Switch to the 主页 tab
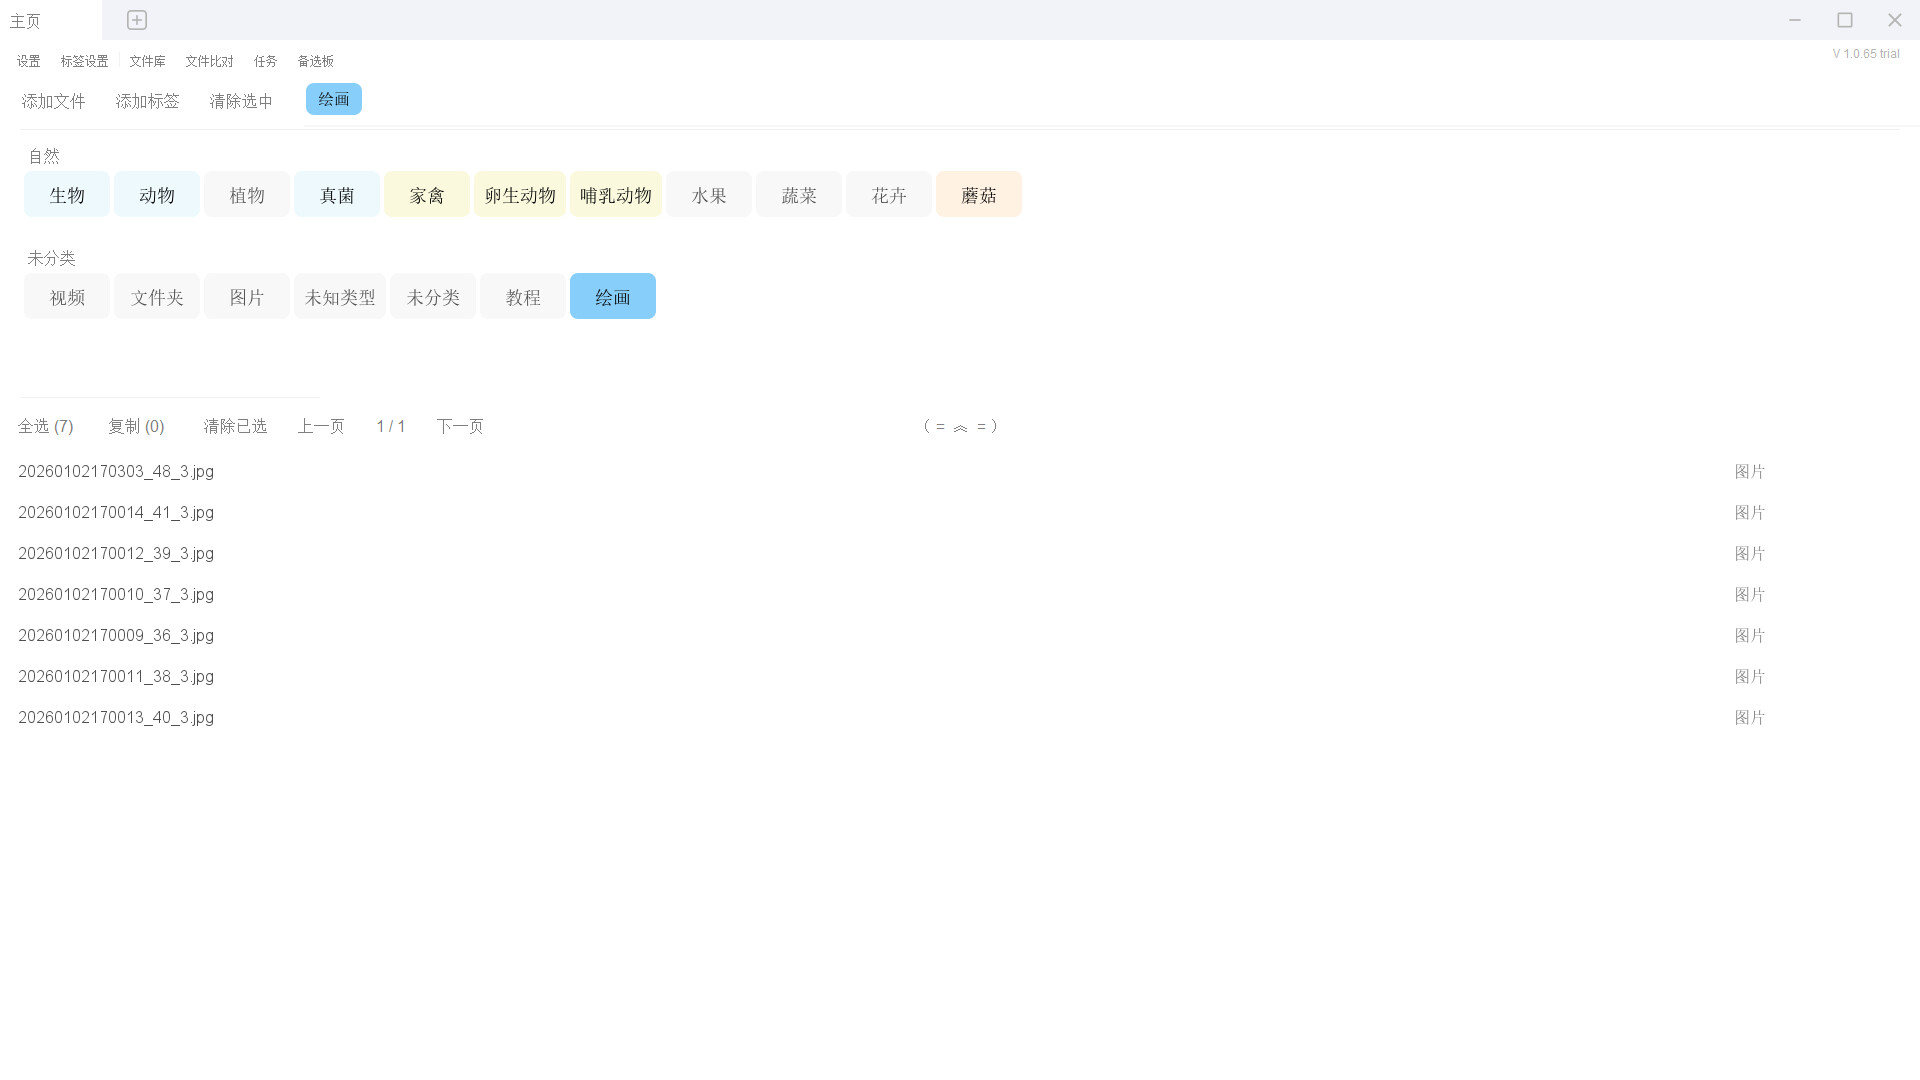This screenshot has height=1080, width=1920. [x=25, y=20]
